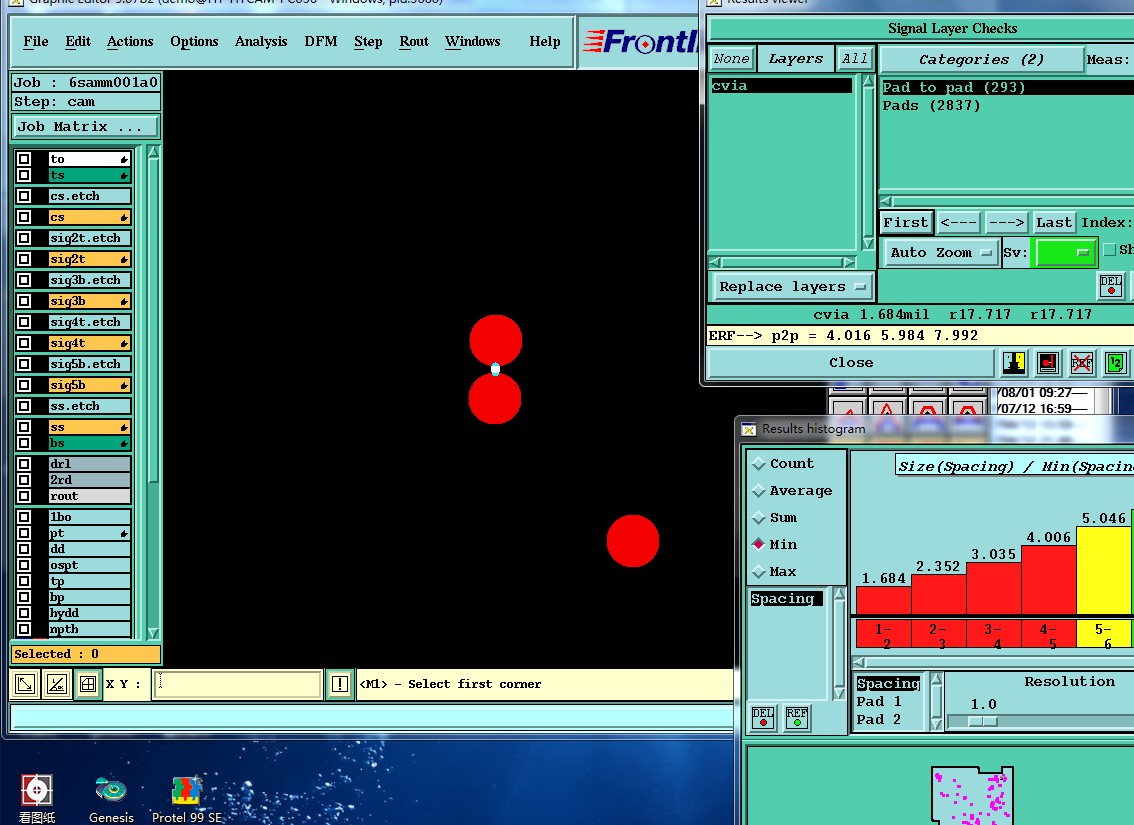This screenshot has width=1134, height=825.
Task: Toggle display of the 'ts' layer
Action: click(x=24, y=175)
